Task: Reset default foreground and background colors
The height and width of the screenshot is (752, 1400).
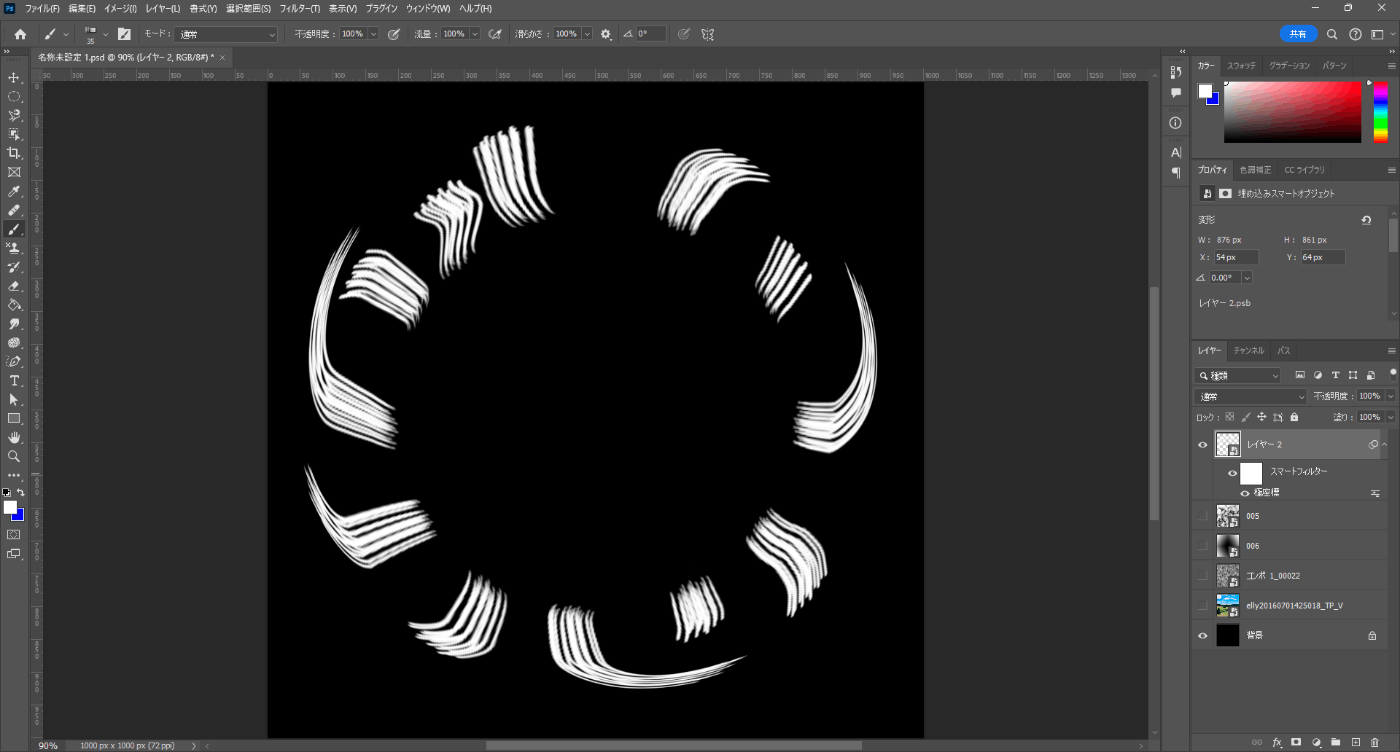Action: (x=6, y=493)
